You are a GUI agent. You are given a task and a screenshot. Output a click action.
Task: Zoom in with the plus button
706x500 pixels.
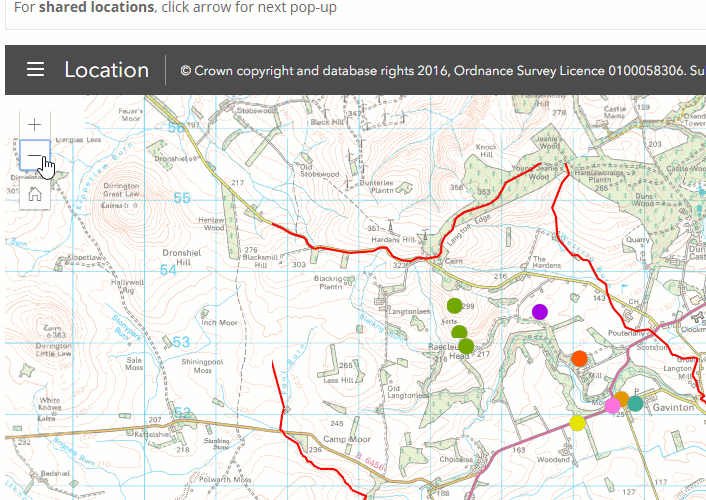click(35, 124)
